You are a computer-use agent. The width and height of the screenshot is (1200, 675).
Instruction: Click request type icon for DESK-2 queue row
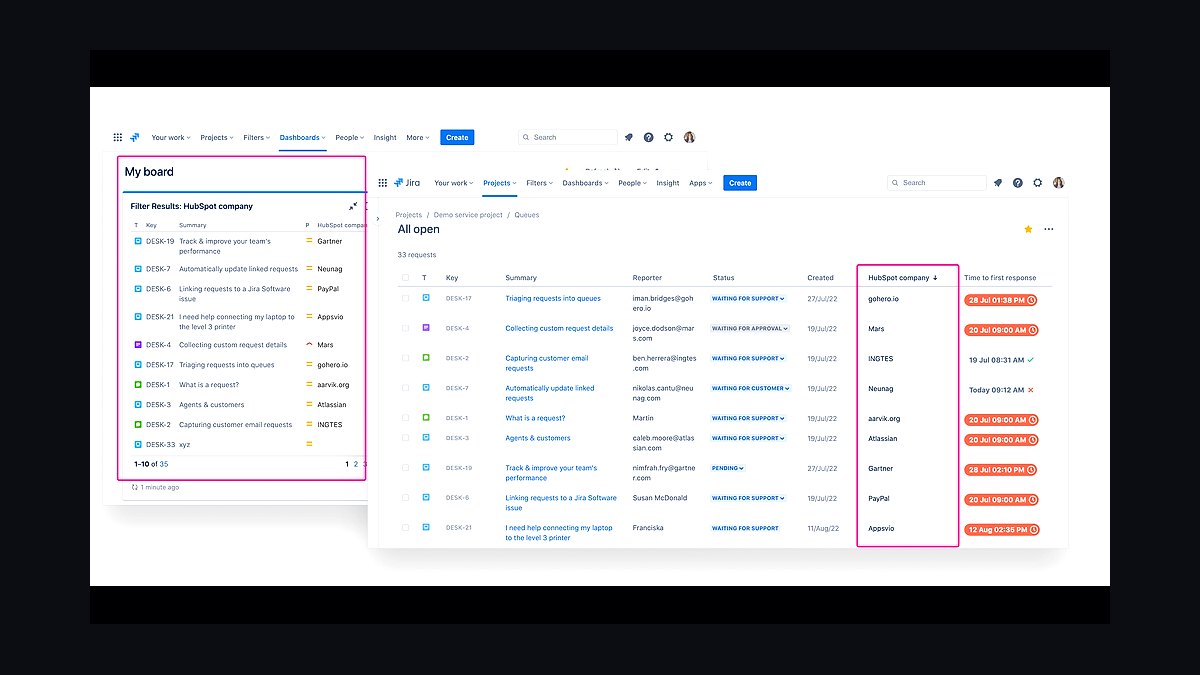coord(426,358)
